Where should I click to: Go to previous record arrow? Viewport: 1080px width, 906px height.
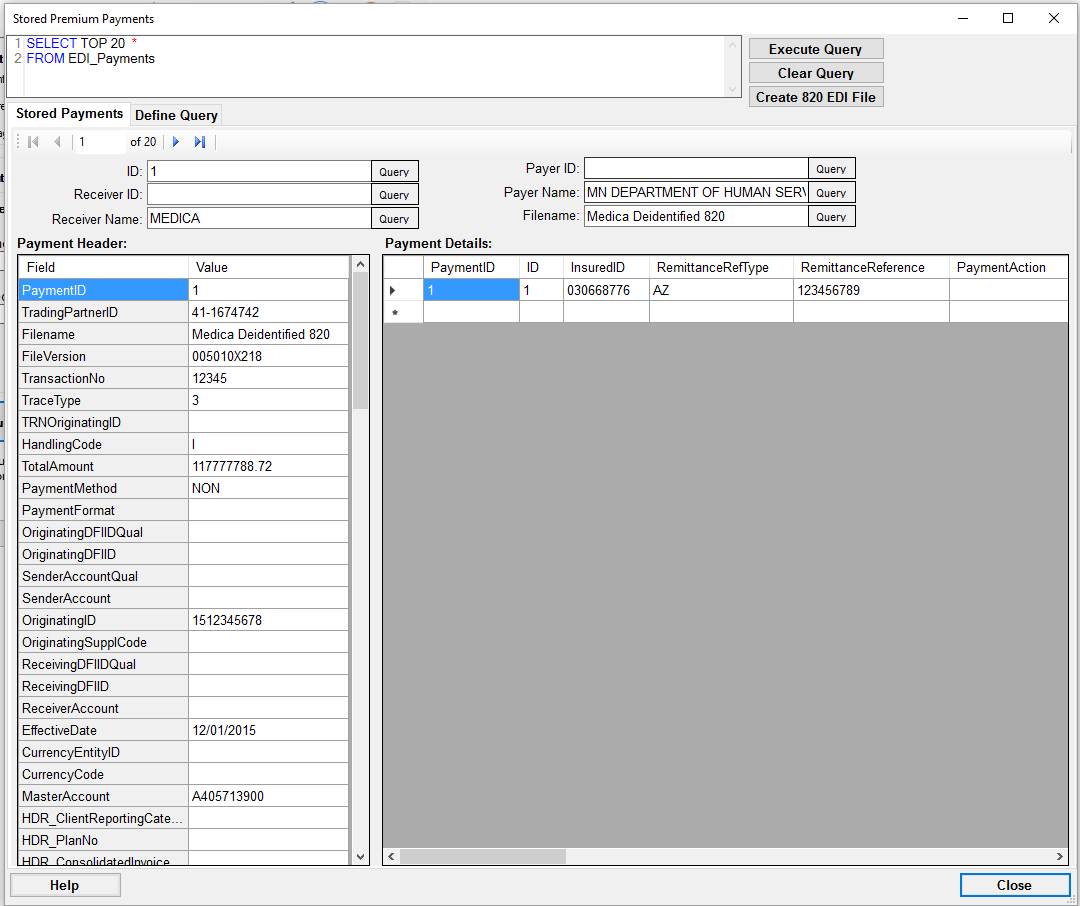57,142
